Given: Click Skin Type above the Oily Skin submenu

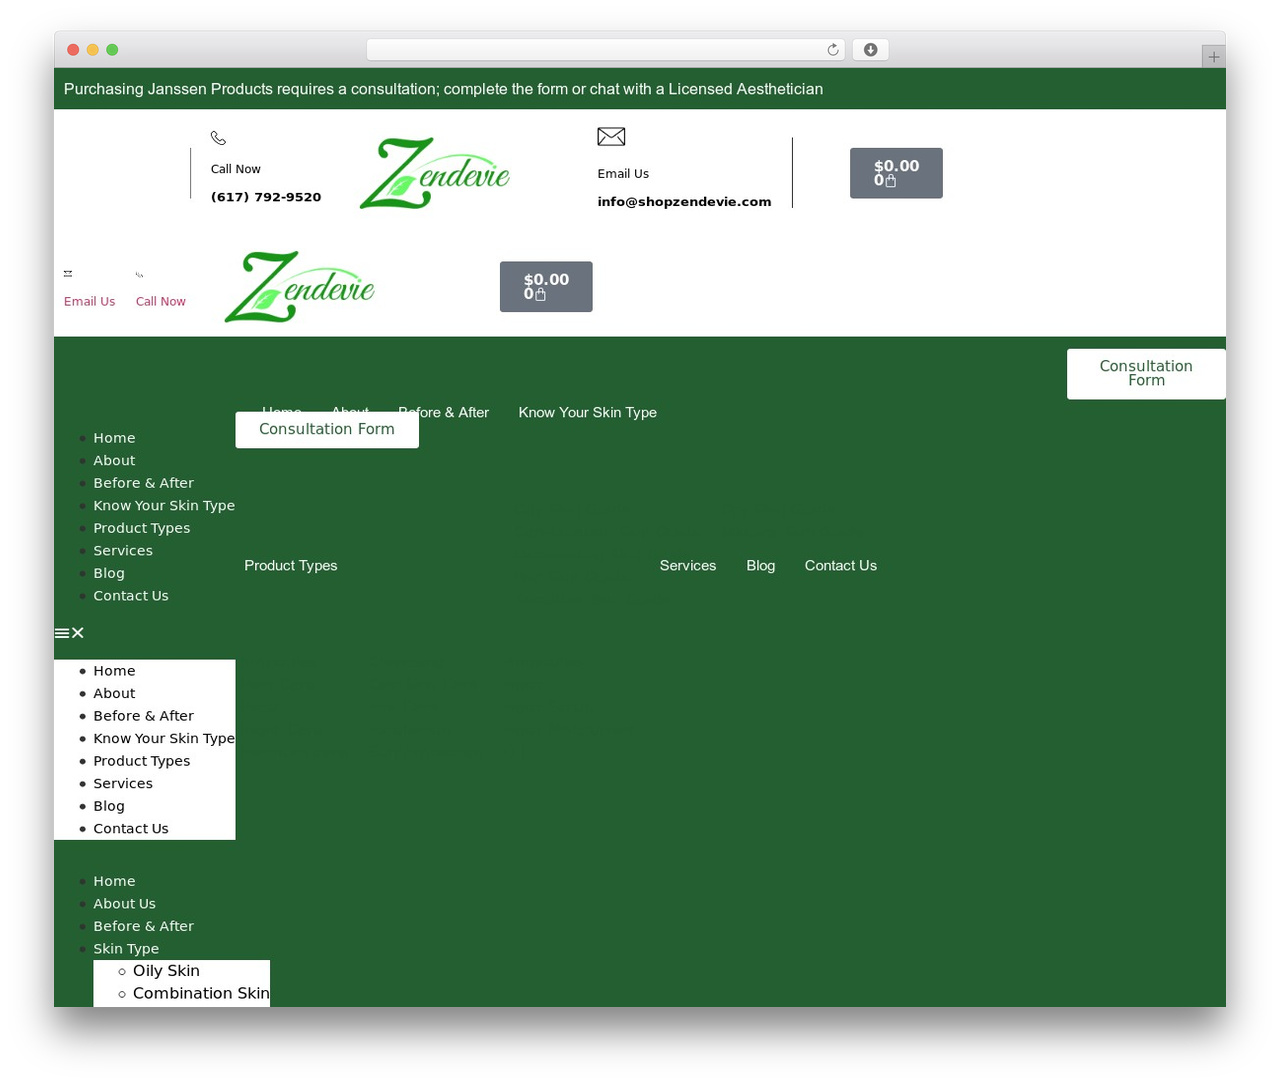Looking at the screenshot, I should 126,949.
